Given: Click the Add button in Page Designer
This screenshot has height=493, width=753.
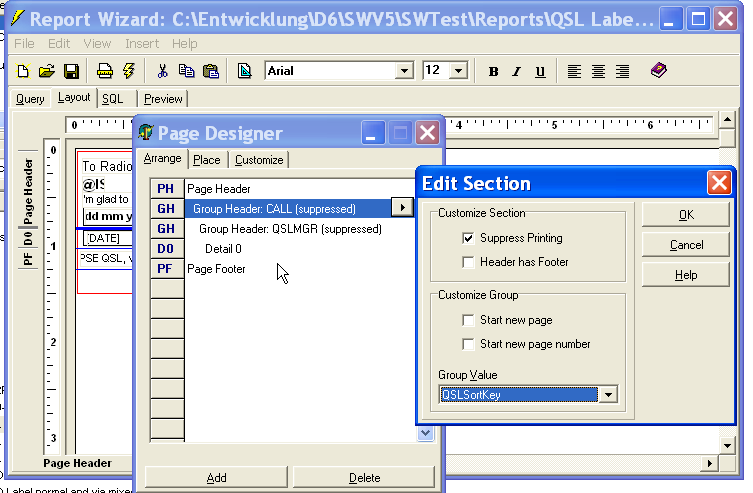Looking at the screenshot, I should pos(216,478).
